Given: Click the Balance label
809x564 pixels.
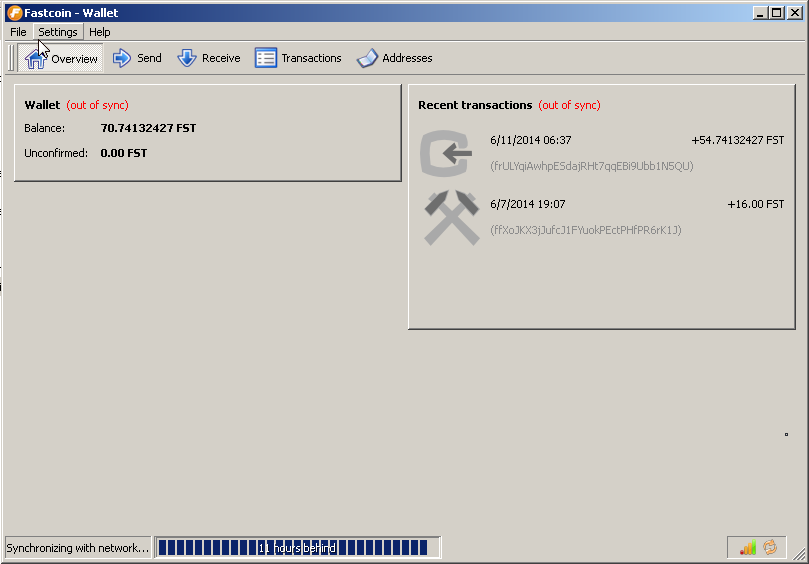Looking at the screenshot, I should click(x=44, y=128).
